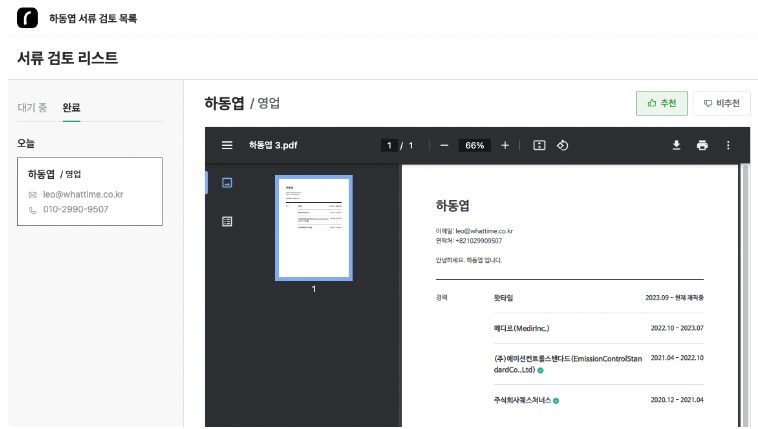Show the document outline in PDF sidebar
758x429 pixels.
[x=227, y=221]
